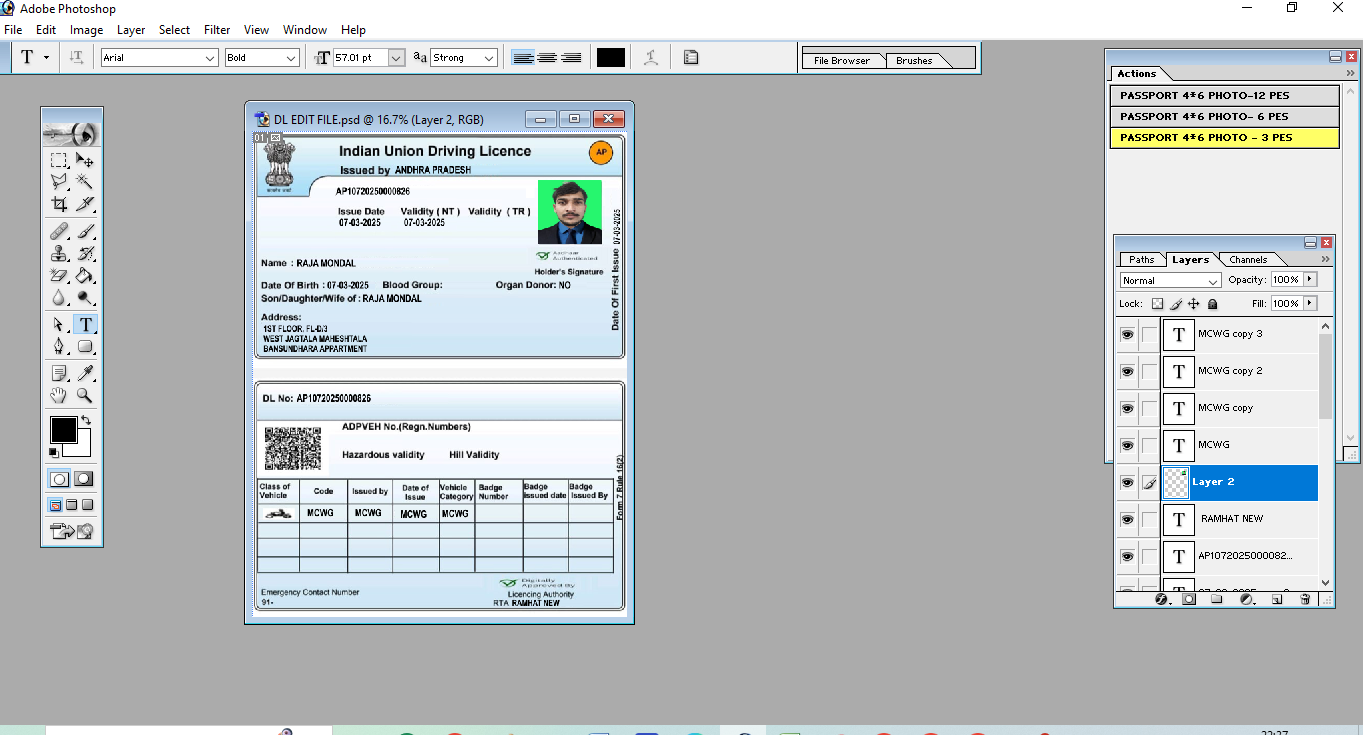Viewport: 1363px width, 735px height.
Task: Open the character and paragraph palettes icon
Action: tap(691, 58)
